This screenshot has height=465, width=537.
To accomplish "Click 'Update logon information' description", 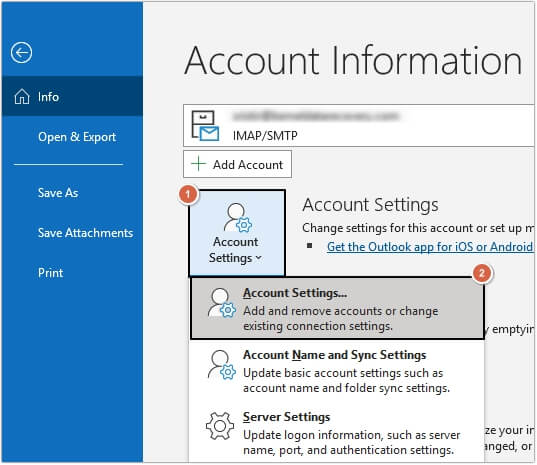I will coord(351,442).
